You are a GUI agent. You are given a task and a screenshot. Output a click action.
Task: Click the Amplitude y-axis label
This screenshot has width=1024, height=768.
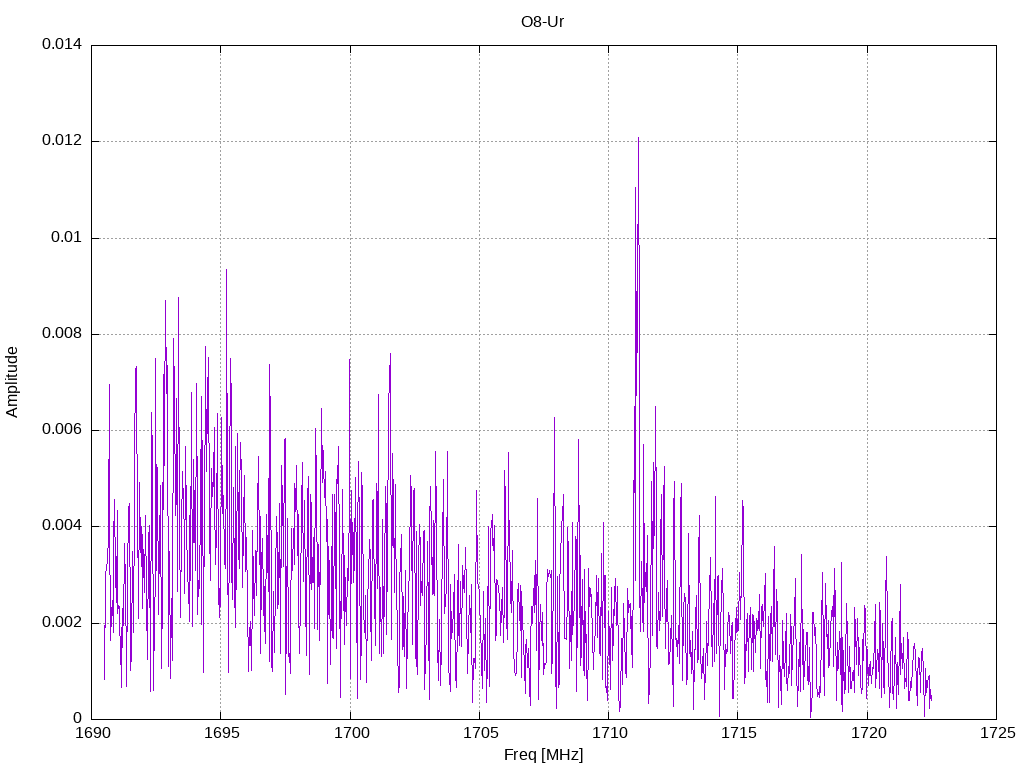pos(12,382)
